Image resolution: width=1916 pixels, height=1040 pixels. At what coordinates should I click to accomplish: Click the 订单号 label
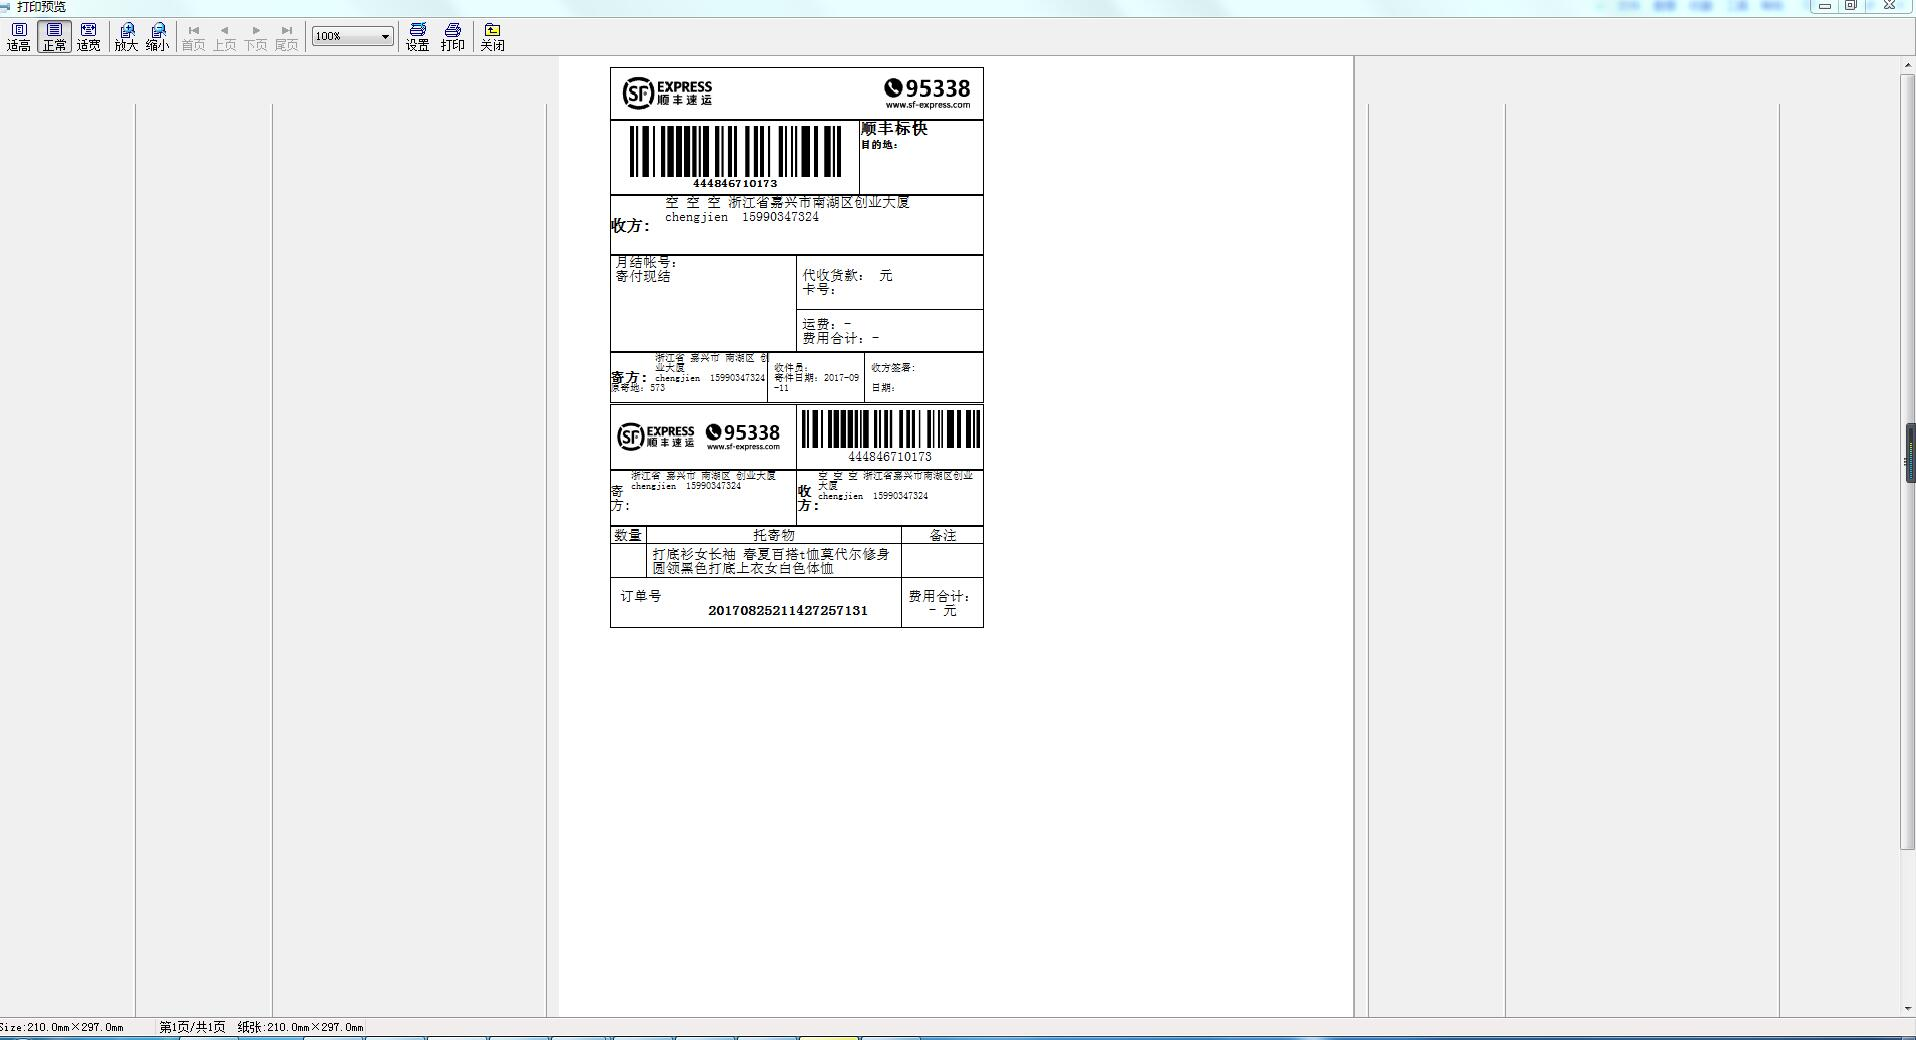[x=640, y=596]
